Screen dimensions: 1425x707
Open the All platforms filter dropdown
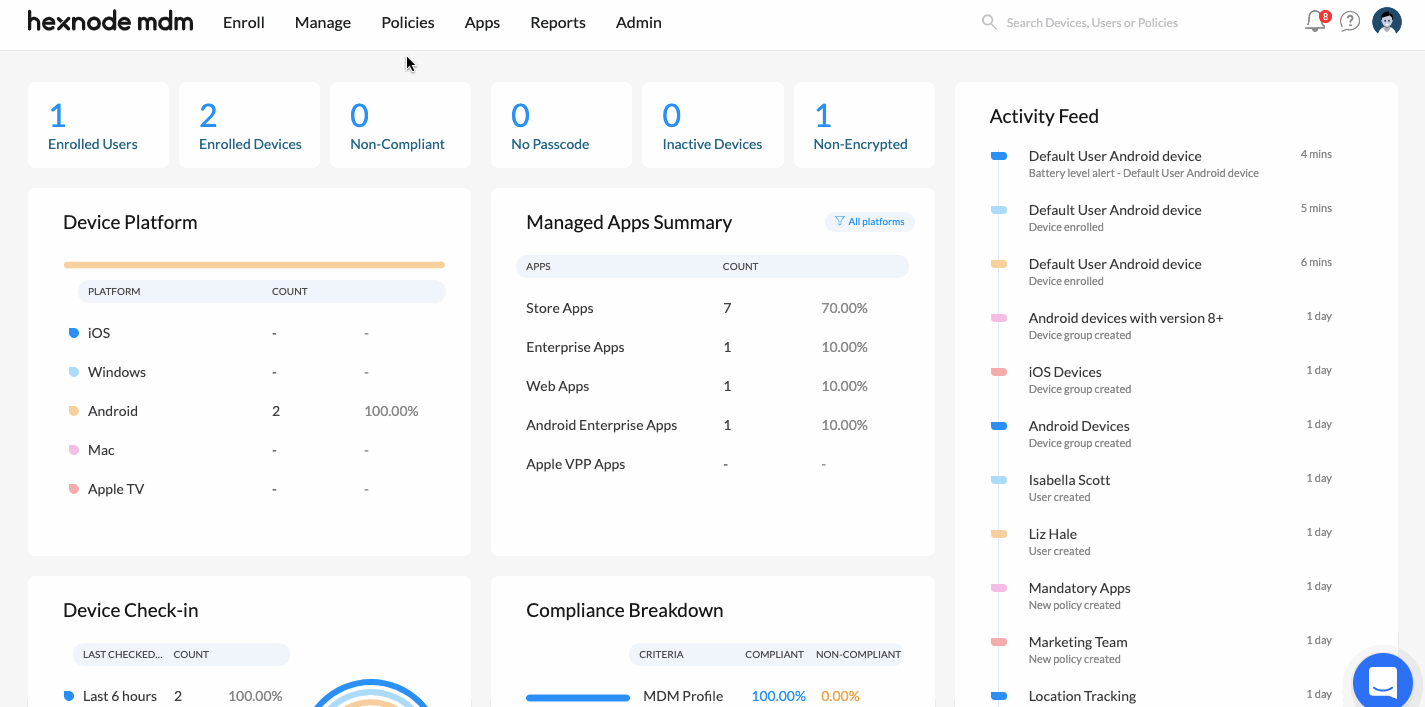[869, 222]
